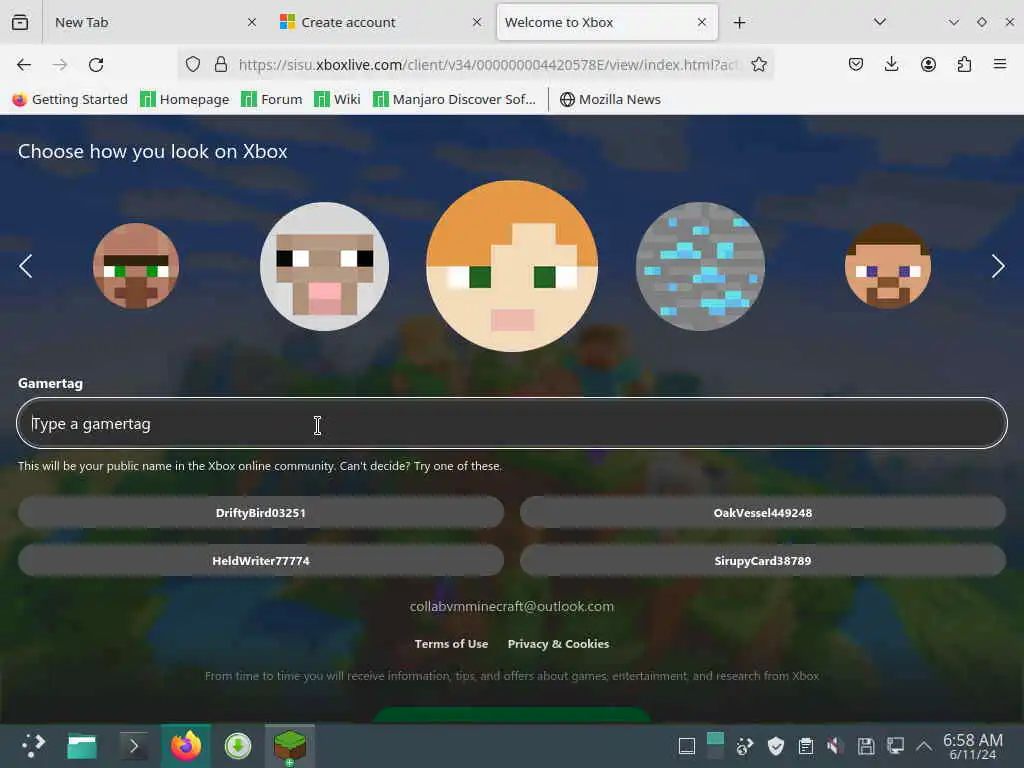Open the clock showing 6:58 AM

(x=972, y=746)
